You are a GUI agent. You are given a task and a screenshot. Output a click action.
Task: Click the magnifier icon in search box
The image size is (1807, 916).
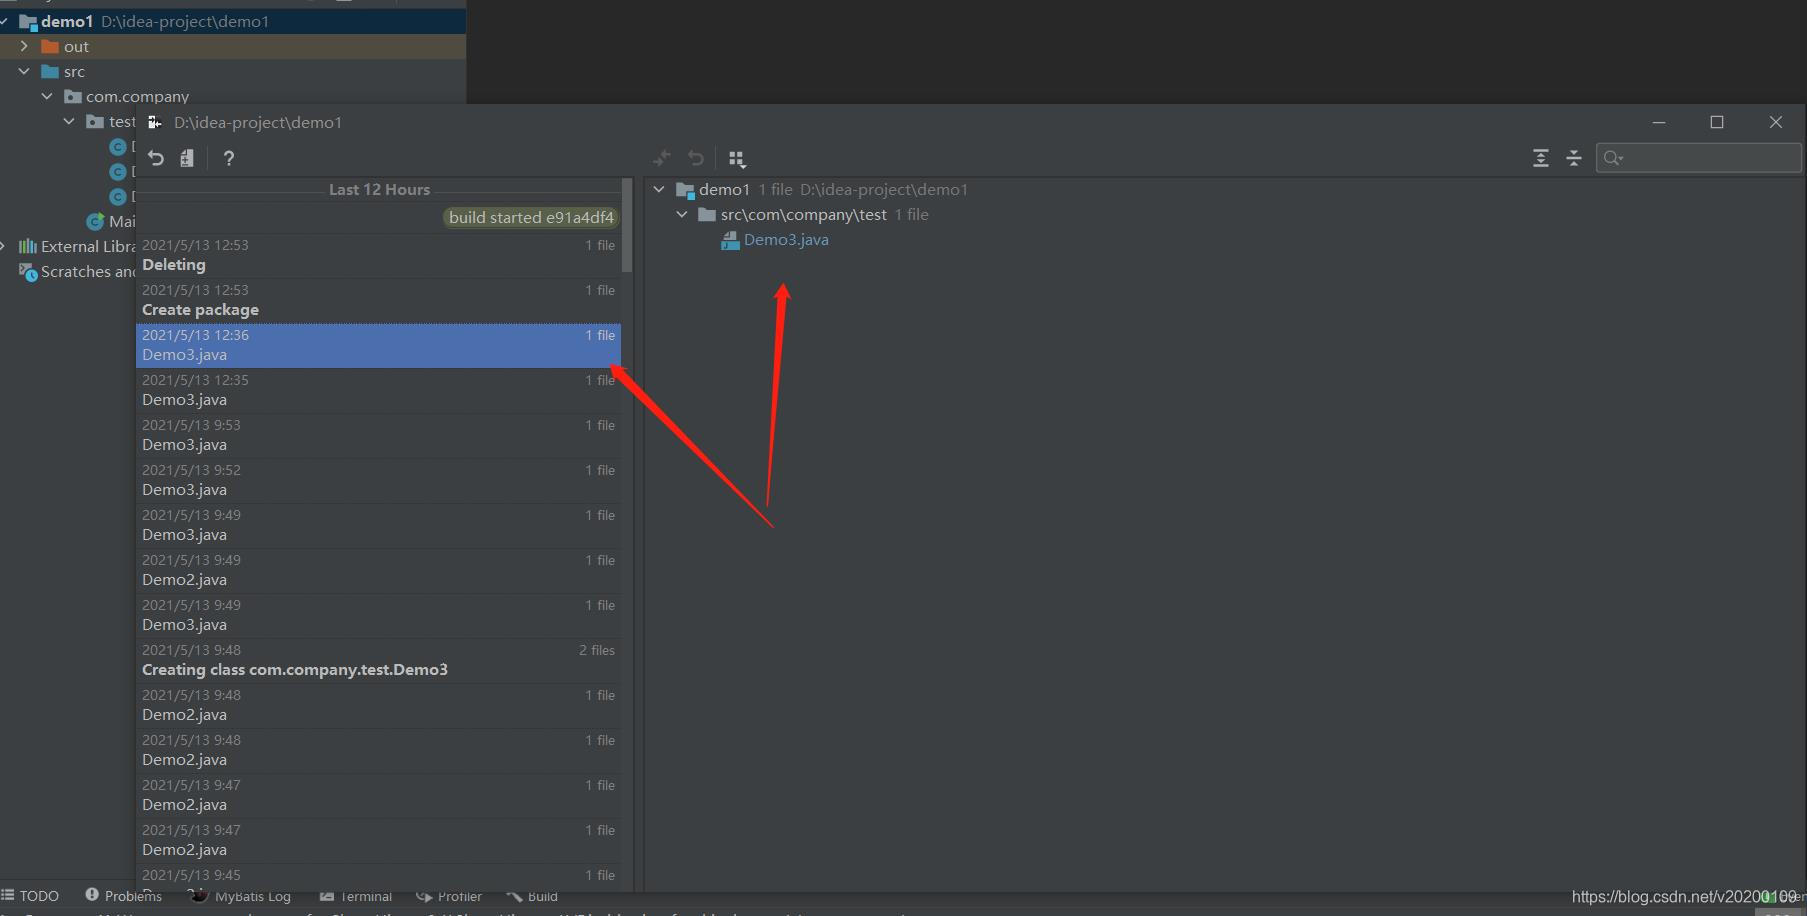[x=1613, y=158]
